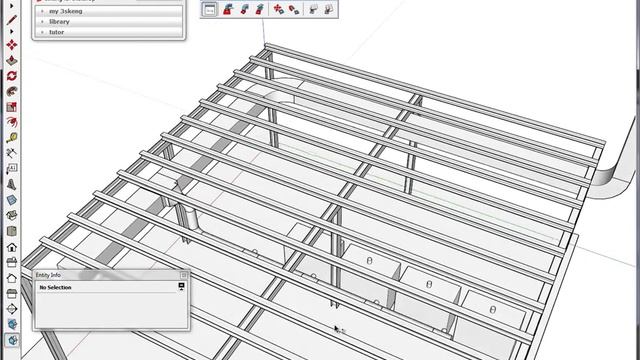
Task: Select the Offset tool
Action: click(11, 122)
